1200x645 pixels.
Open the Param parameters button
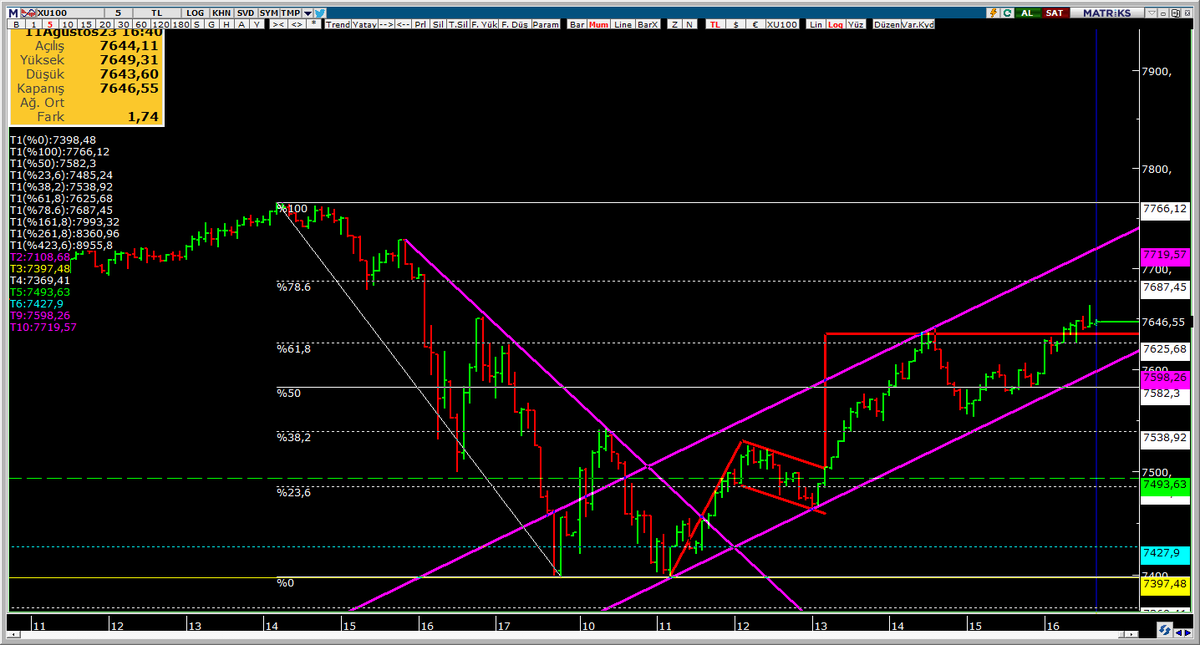click(x=546, y=24)
